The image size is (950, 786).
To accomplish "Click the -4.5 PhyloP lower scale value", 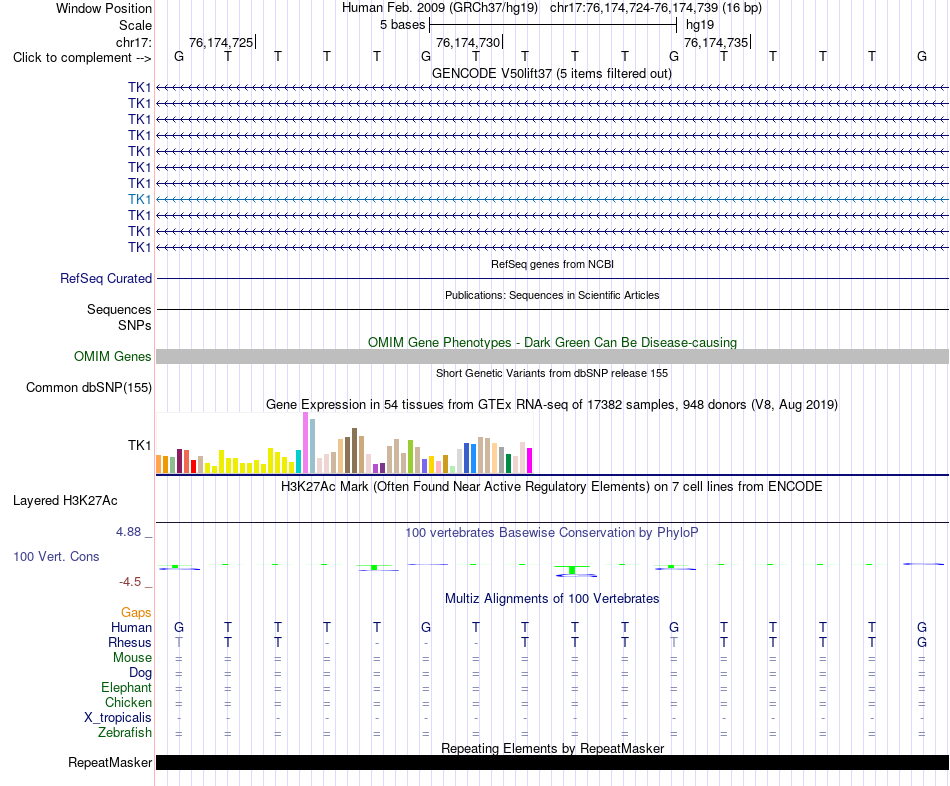I will [130, 582].
